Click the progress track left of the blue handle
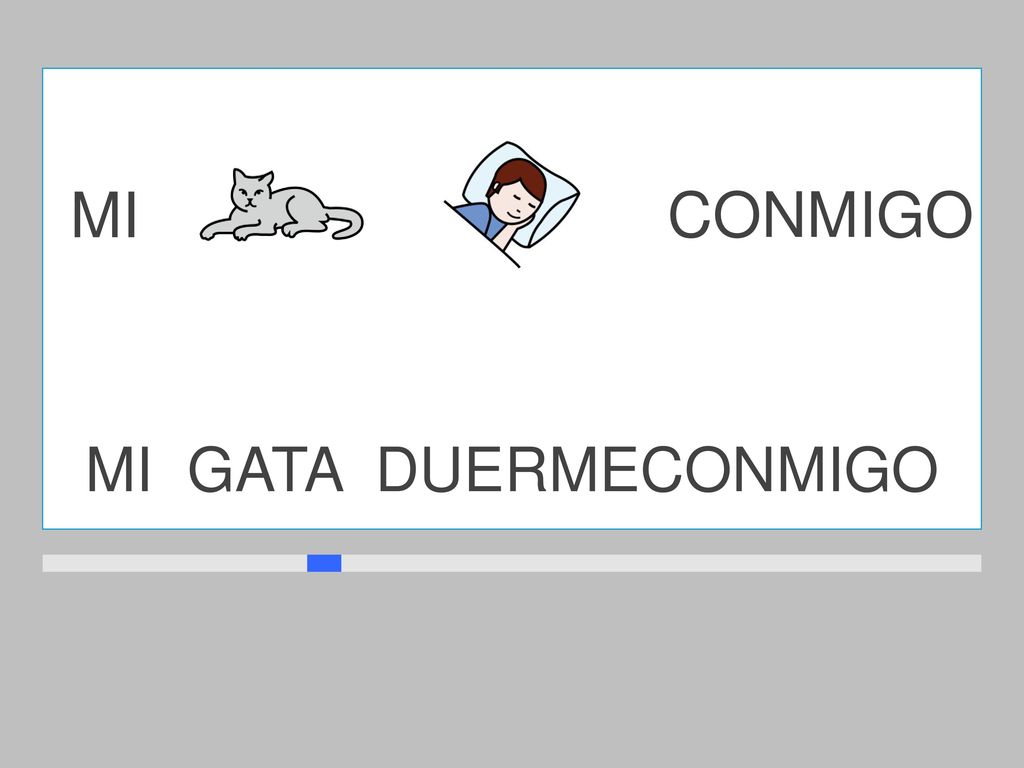Viewport: 1024px width, 768px height. [174, 563]
